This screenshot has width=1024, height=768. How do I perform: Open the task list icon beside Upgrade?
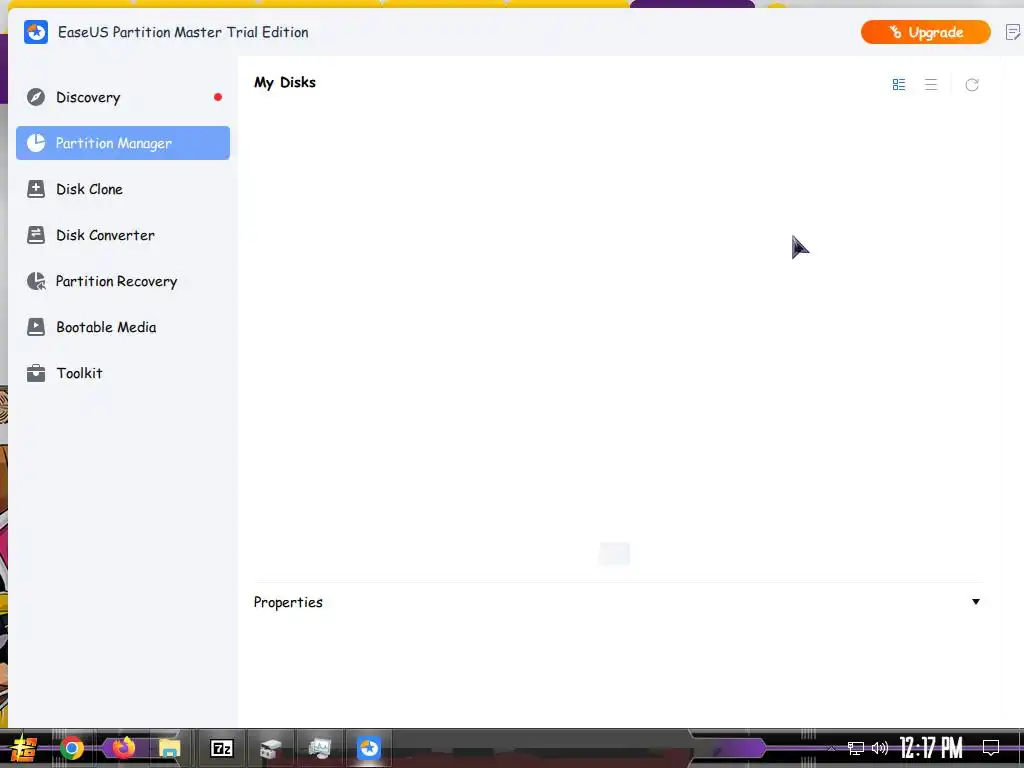tap(1013, 32)
